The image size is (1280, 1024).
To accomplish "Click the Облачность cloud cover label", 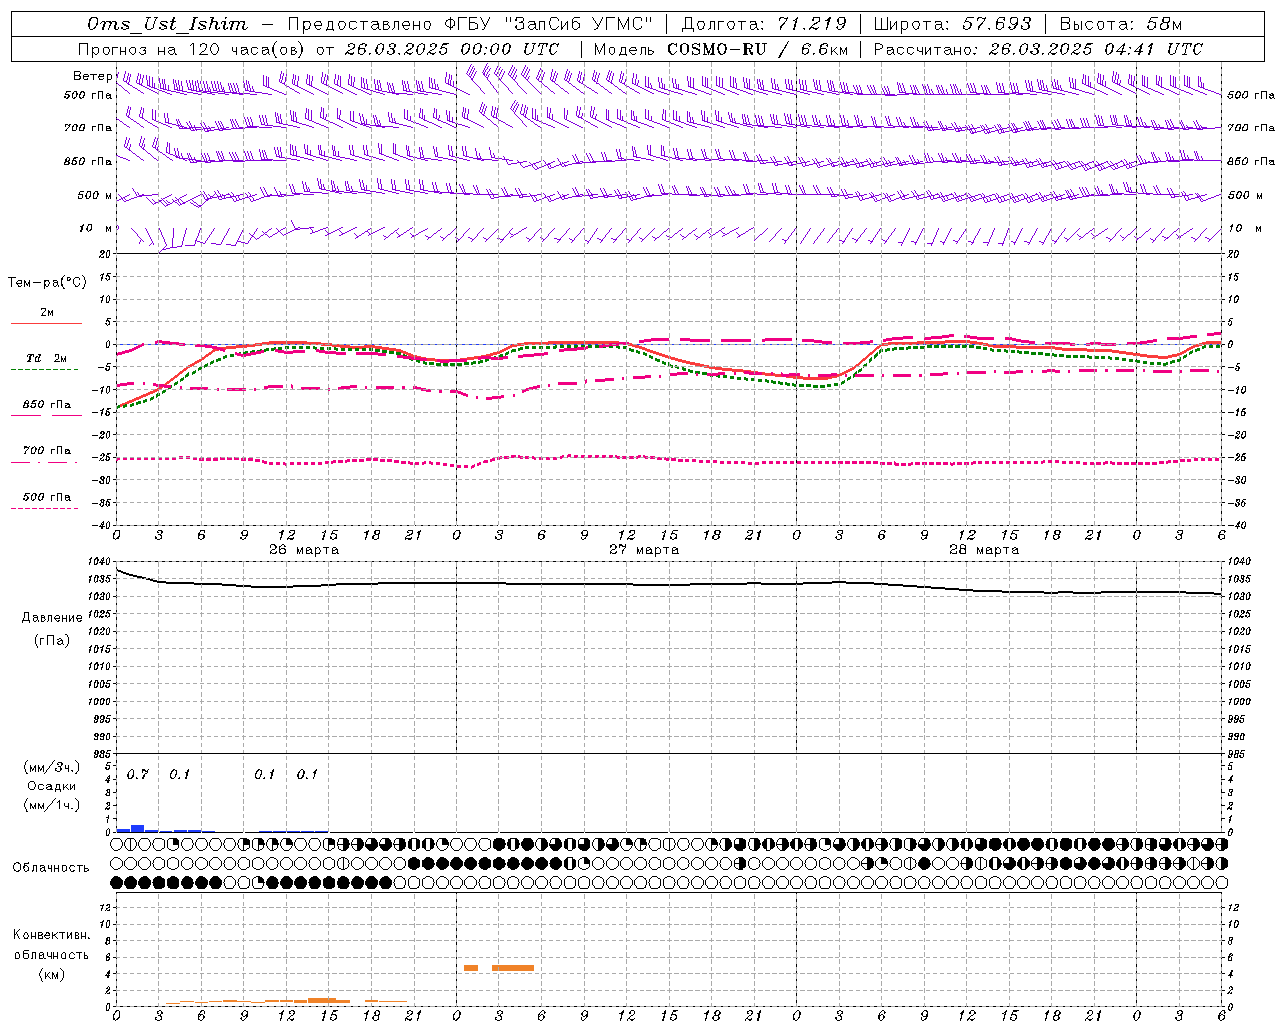I will (x=51, y=867).
